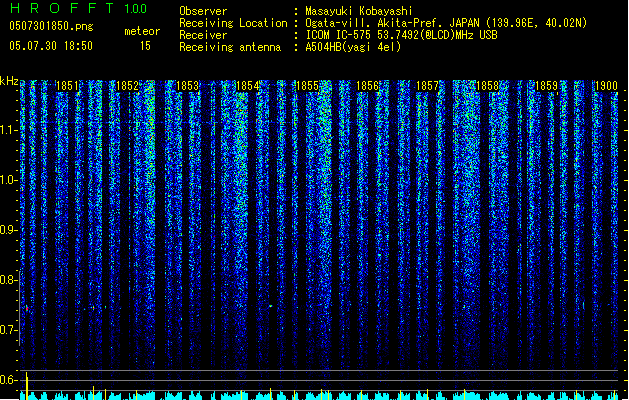Click the 1854 time marker
Screen dimensions: 629x400
point(248,86)
